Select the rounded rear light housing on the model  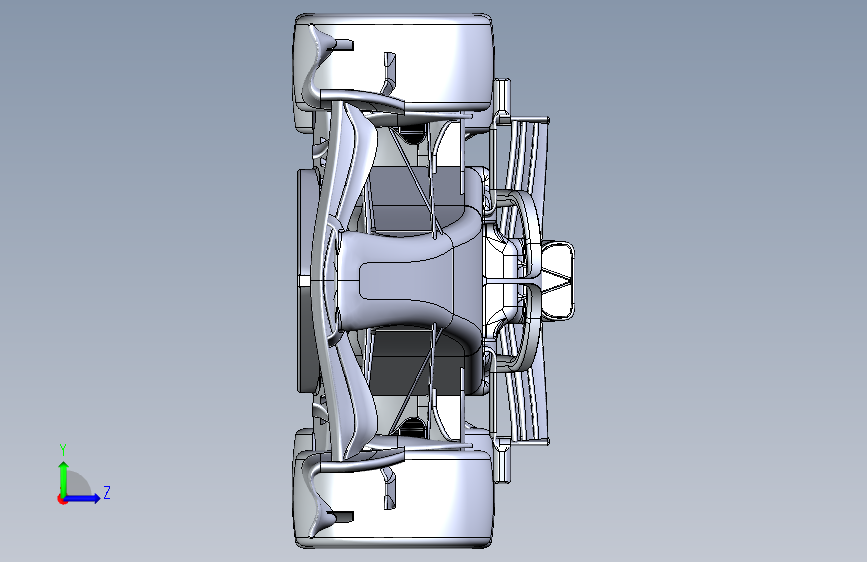pos(557,281)
